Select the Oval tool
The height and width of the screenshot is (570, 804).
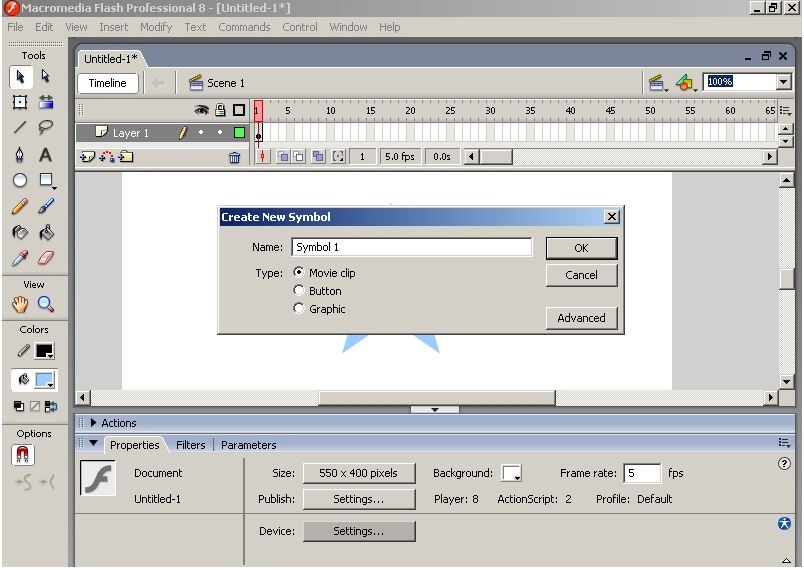click(20, 180)
